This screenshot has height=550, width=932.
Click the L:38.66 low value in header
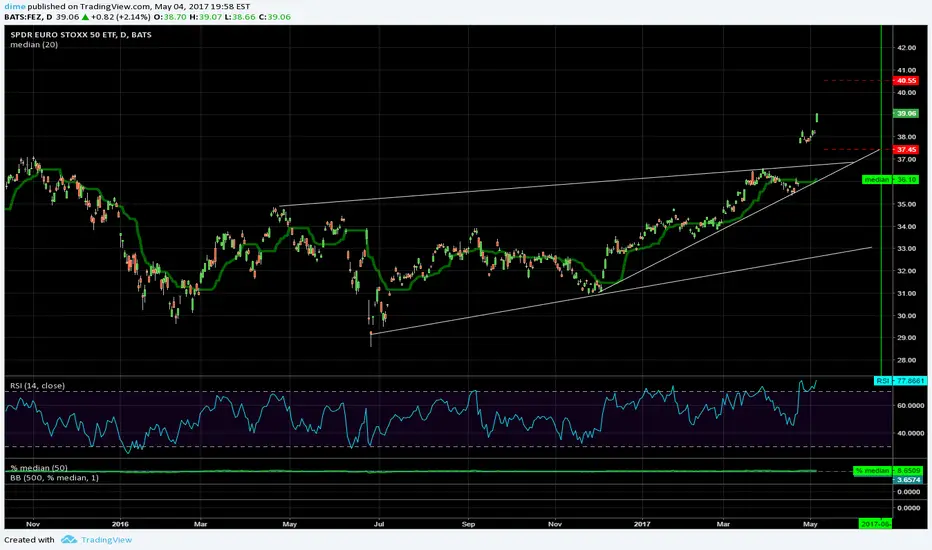[240, 17]
